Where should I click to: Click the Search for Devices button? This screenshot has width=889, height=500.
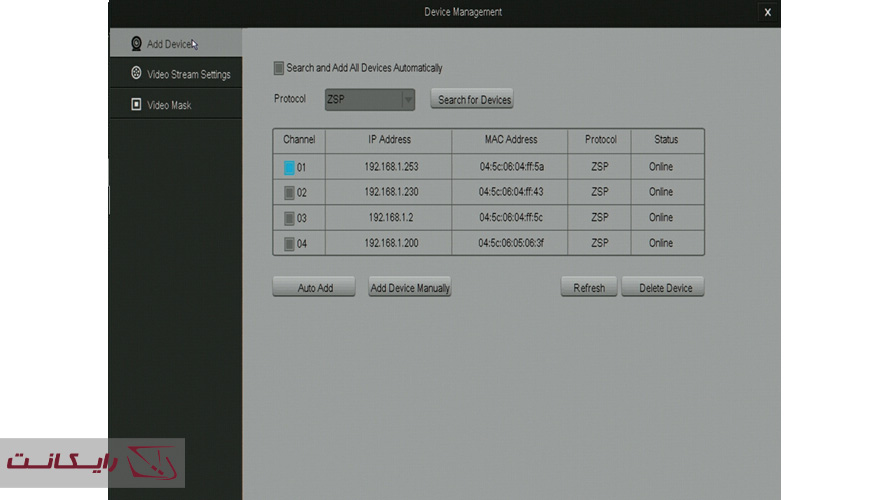474,100
